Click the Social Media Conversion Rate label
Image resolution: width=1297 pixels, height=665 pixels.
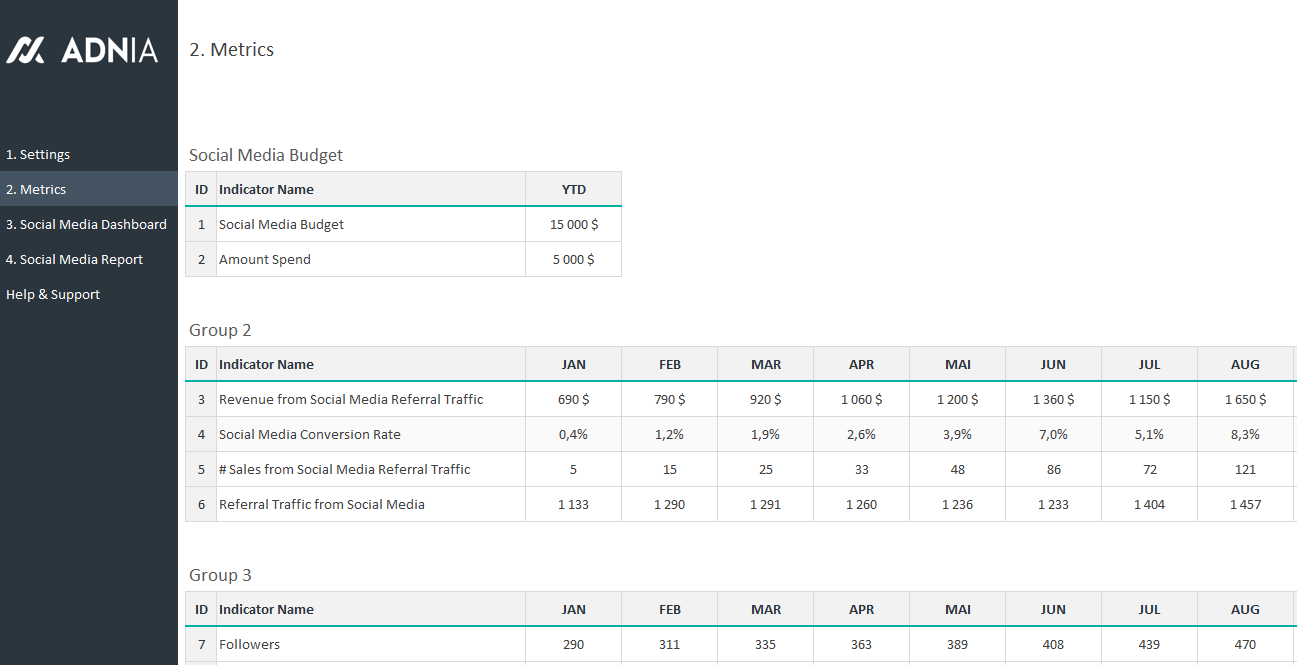[x=310, y=435]
